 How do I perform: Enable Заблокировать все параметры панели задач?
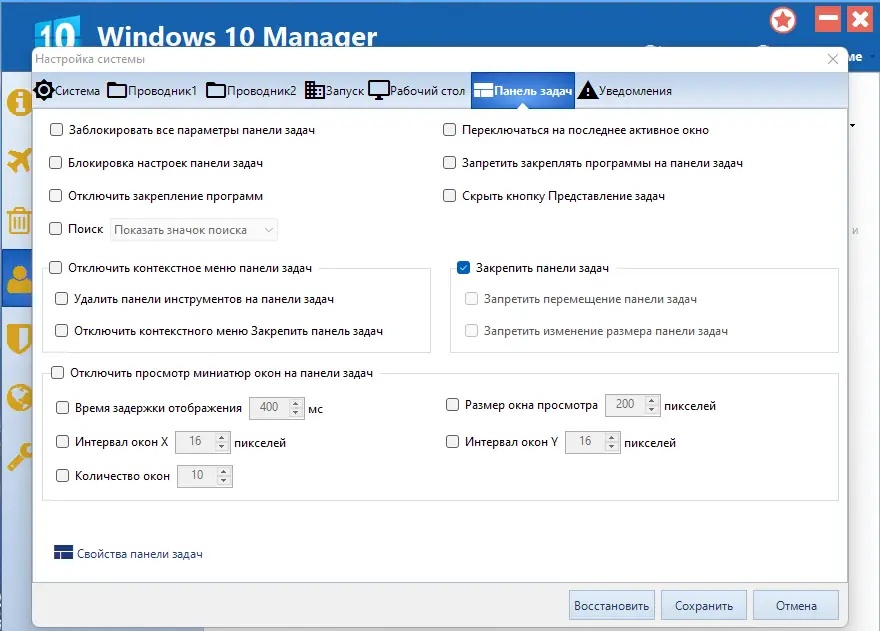[x=56, y=130]
